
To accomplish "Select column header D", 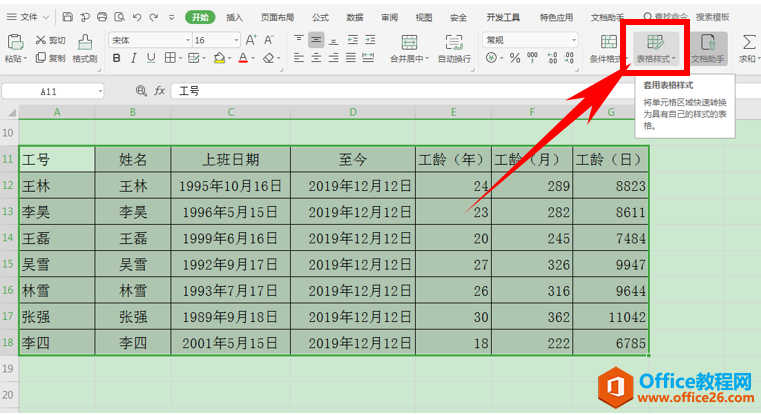I will pyautogui.click(x=353, y=112).
